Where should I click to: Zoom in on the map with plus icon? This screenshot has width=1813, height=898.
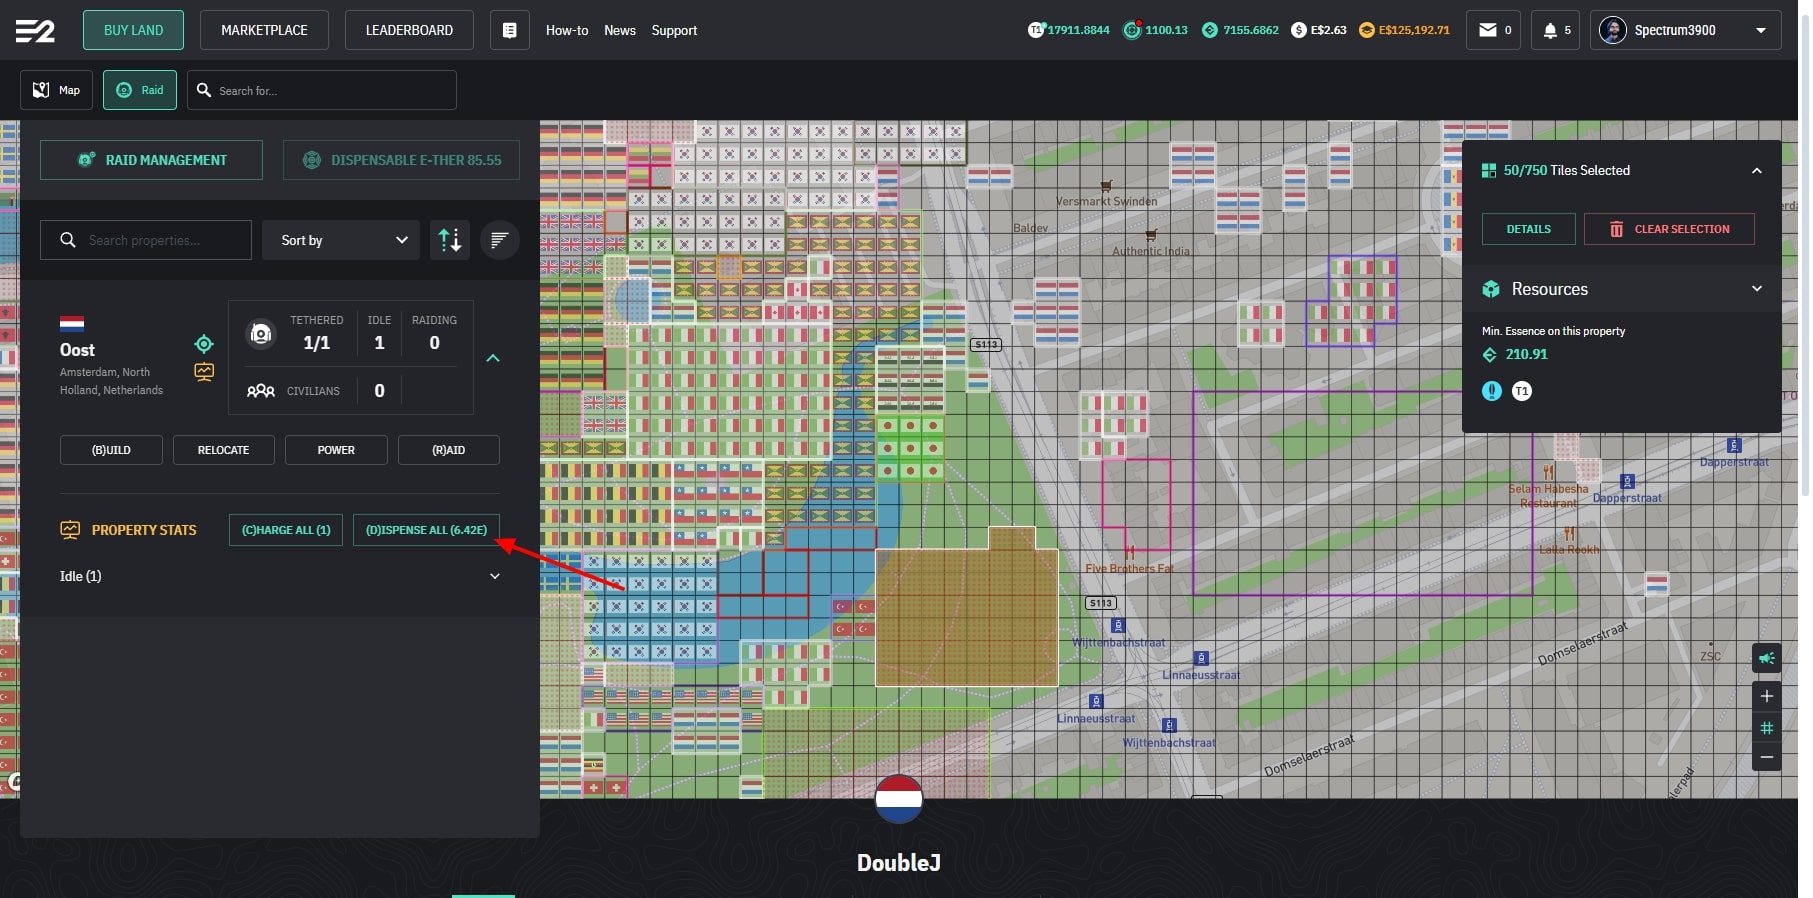point(1766,696)
